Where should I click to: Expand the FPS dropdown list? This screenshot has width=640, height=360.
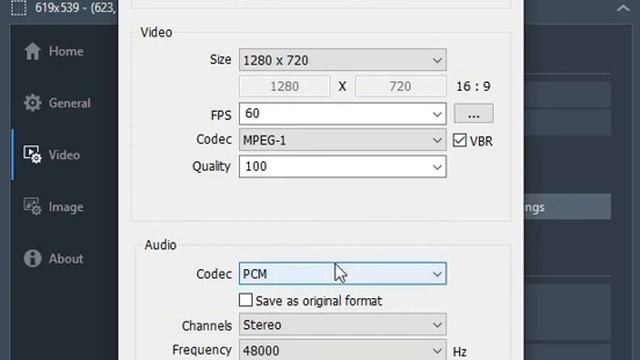coord(342,113)
